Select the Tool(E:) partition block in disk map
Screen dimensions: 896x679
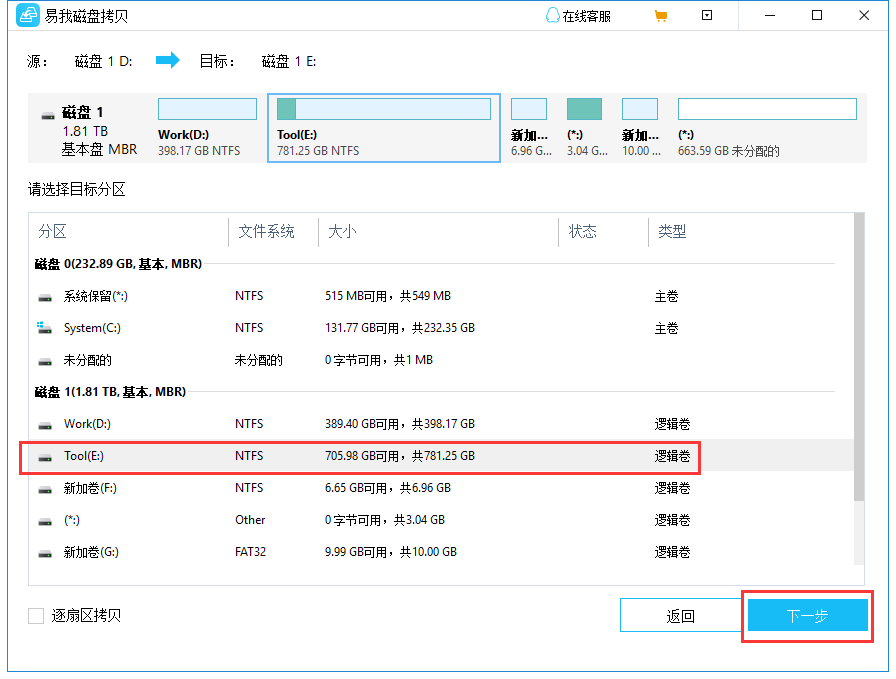click(x=383, y=107)
